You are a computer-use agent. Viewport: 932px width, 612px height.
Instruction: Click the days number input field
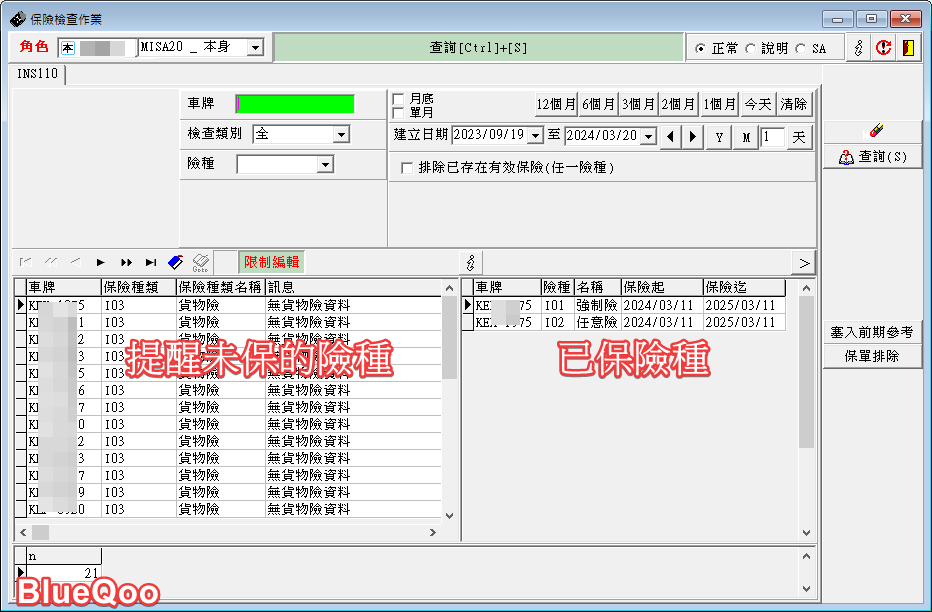tap(772, 137)
